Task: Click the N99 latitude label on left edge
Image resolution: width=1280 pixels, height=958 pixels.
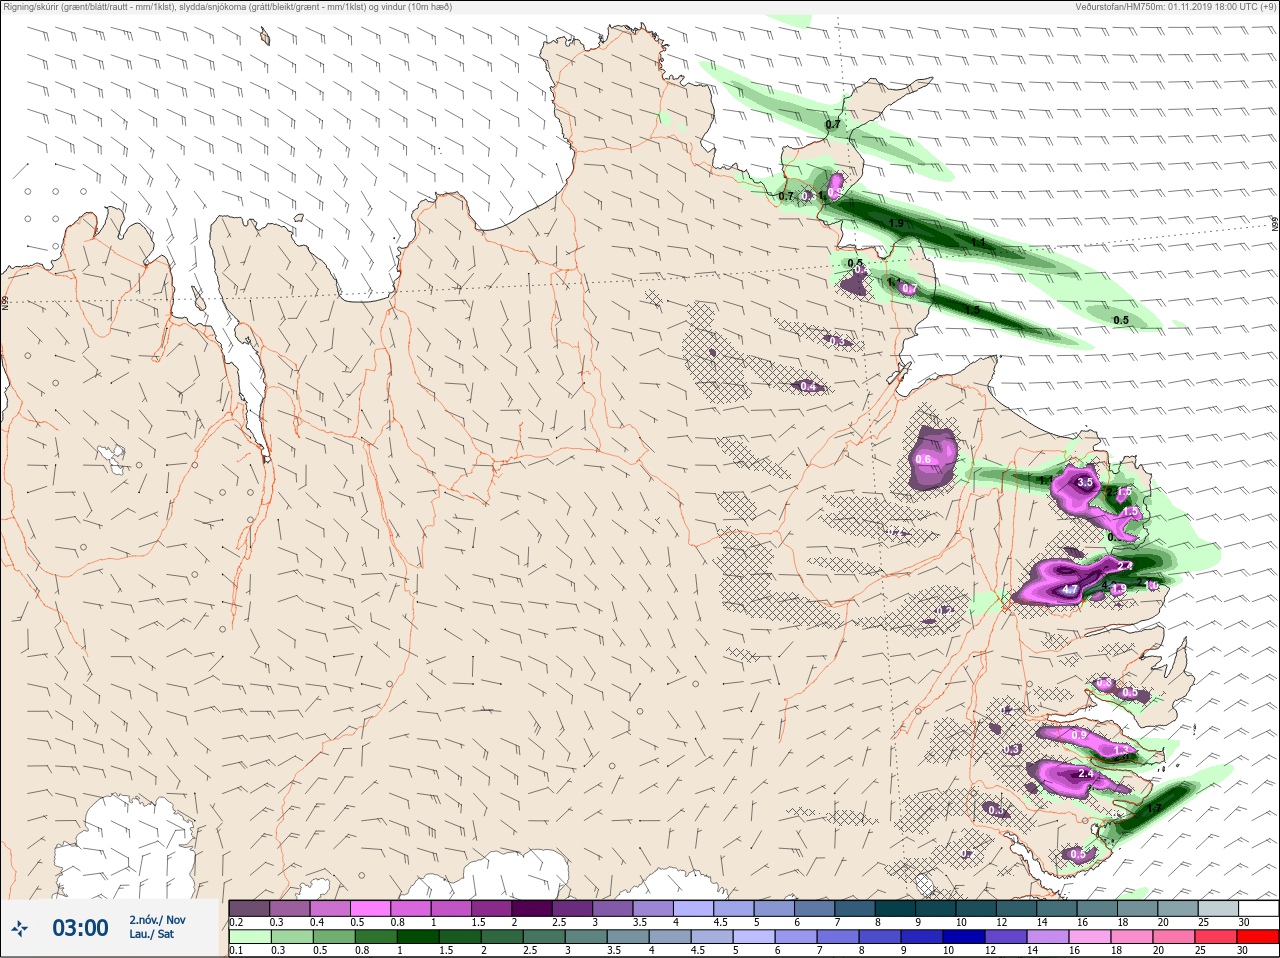Action: click(x=5, y=302)
